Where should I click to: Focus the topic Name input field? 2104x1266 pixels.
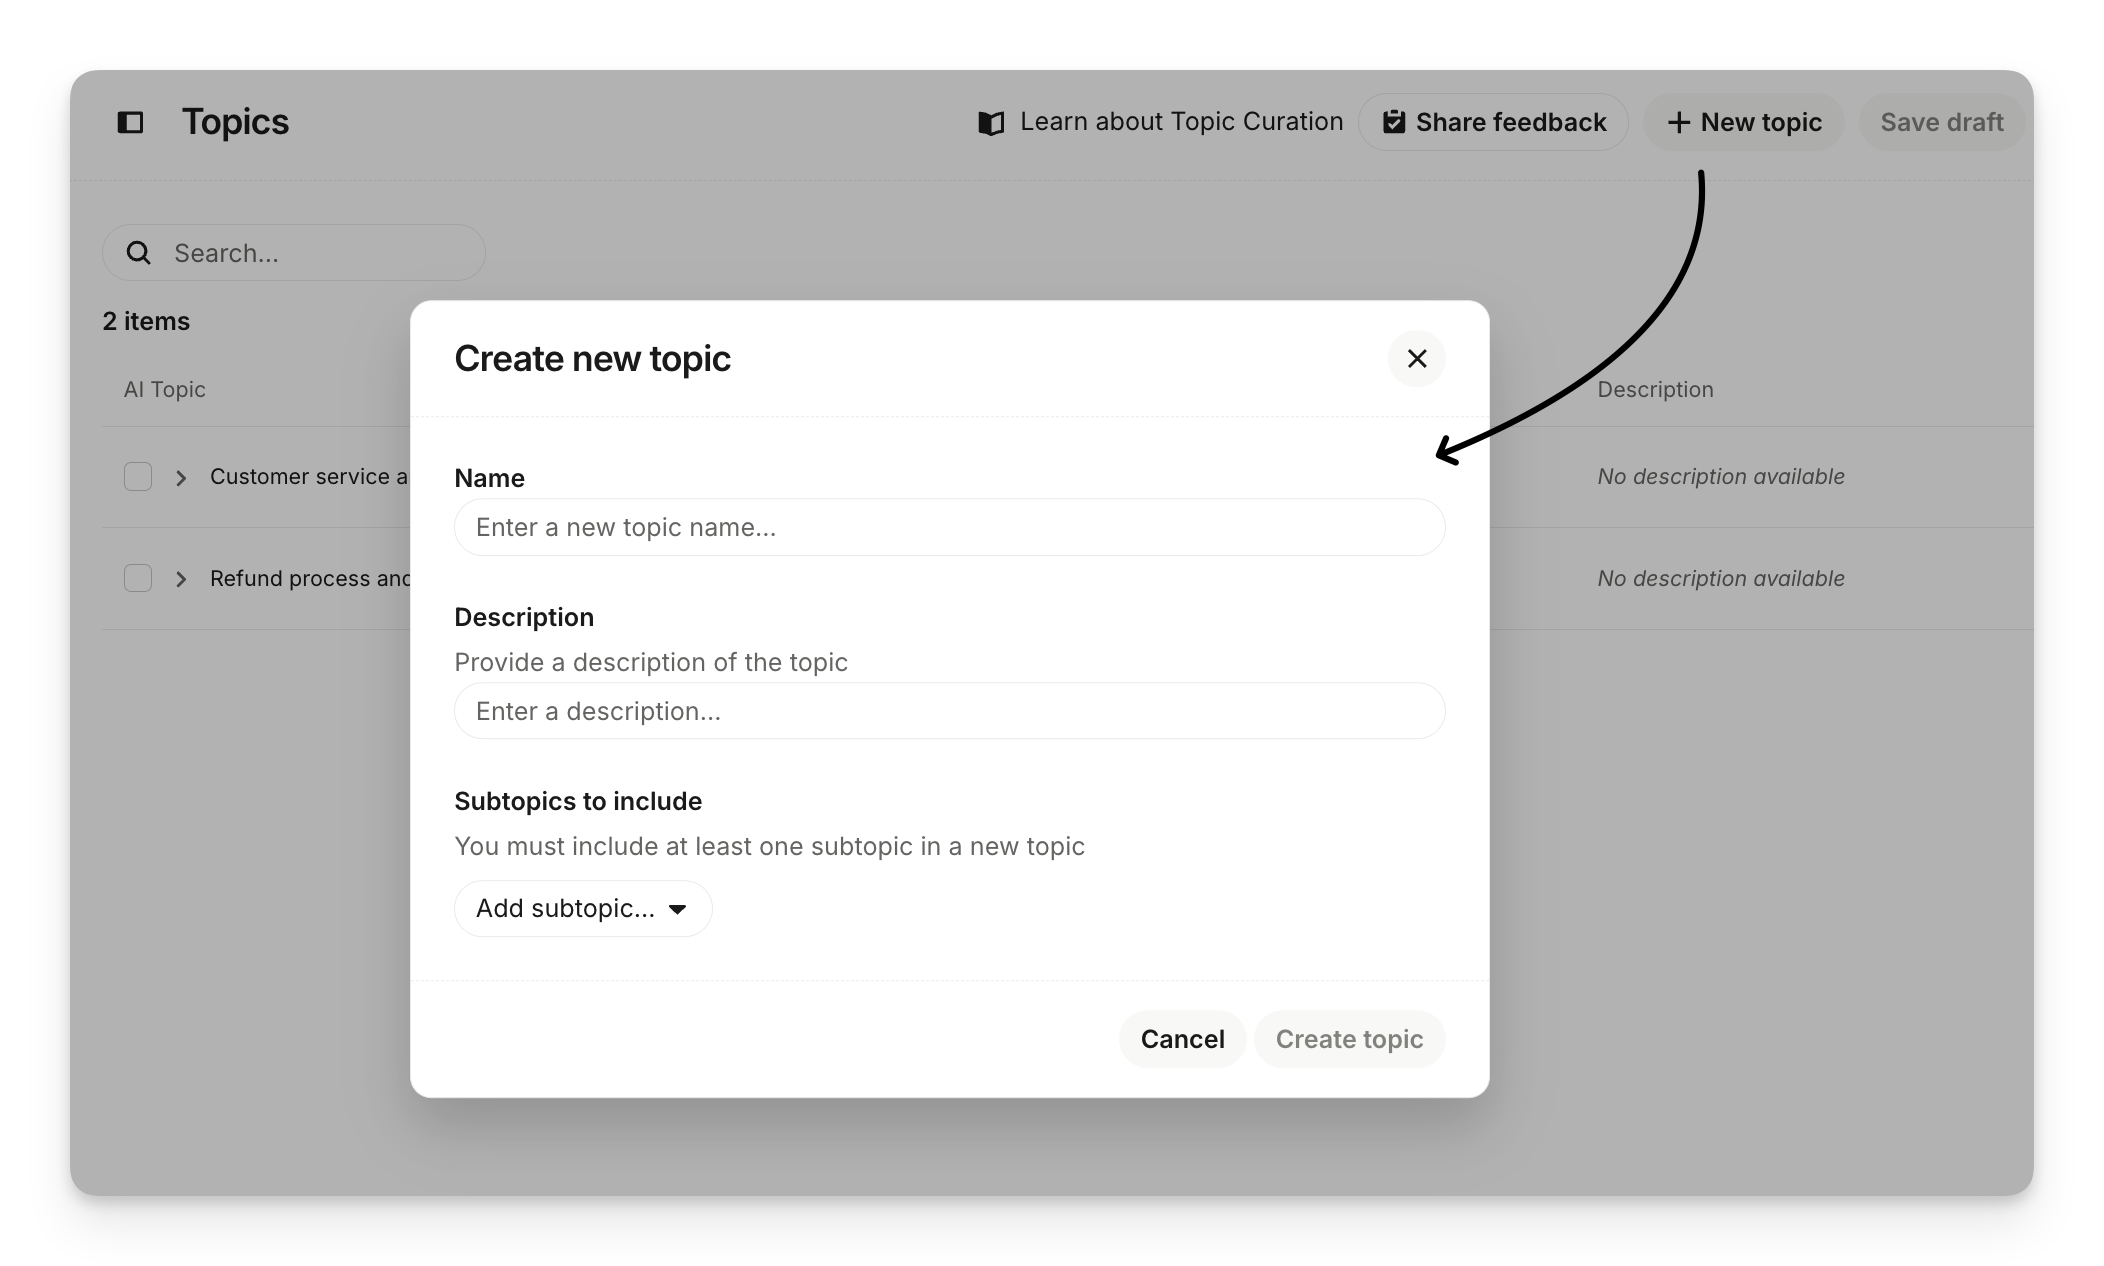pos(949,528)
